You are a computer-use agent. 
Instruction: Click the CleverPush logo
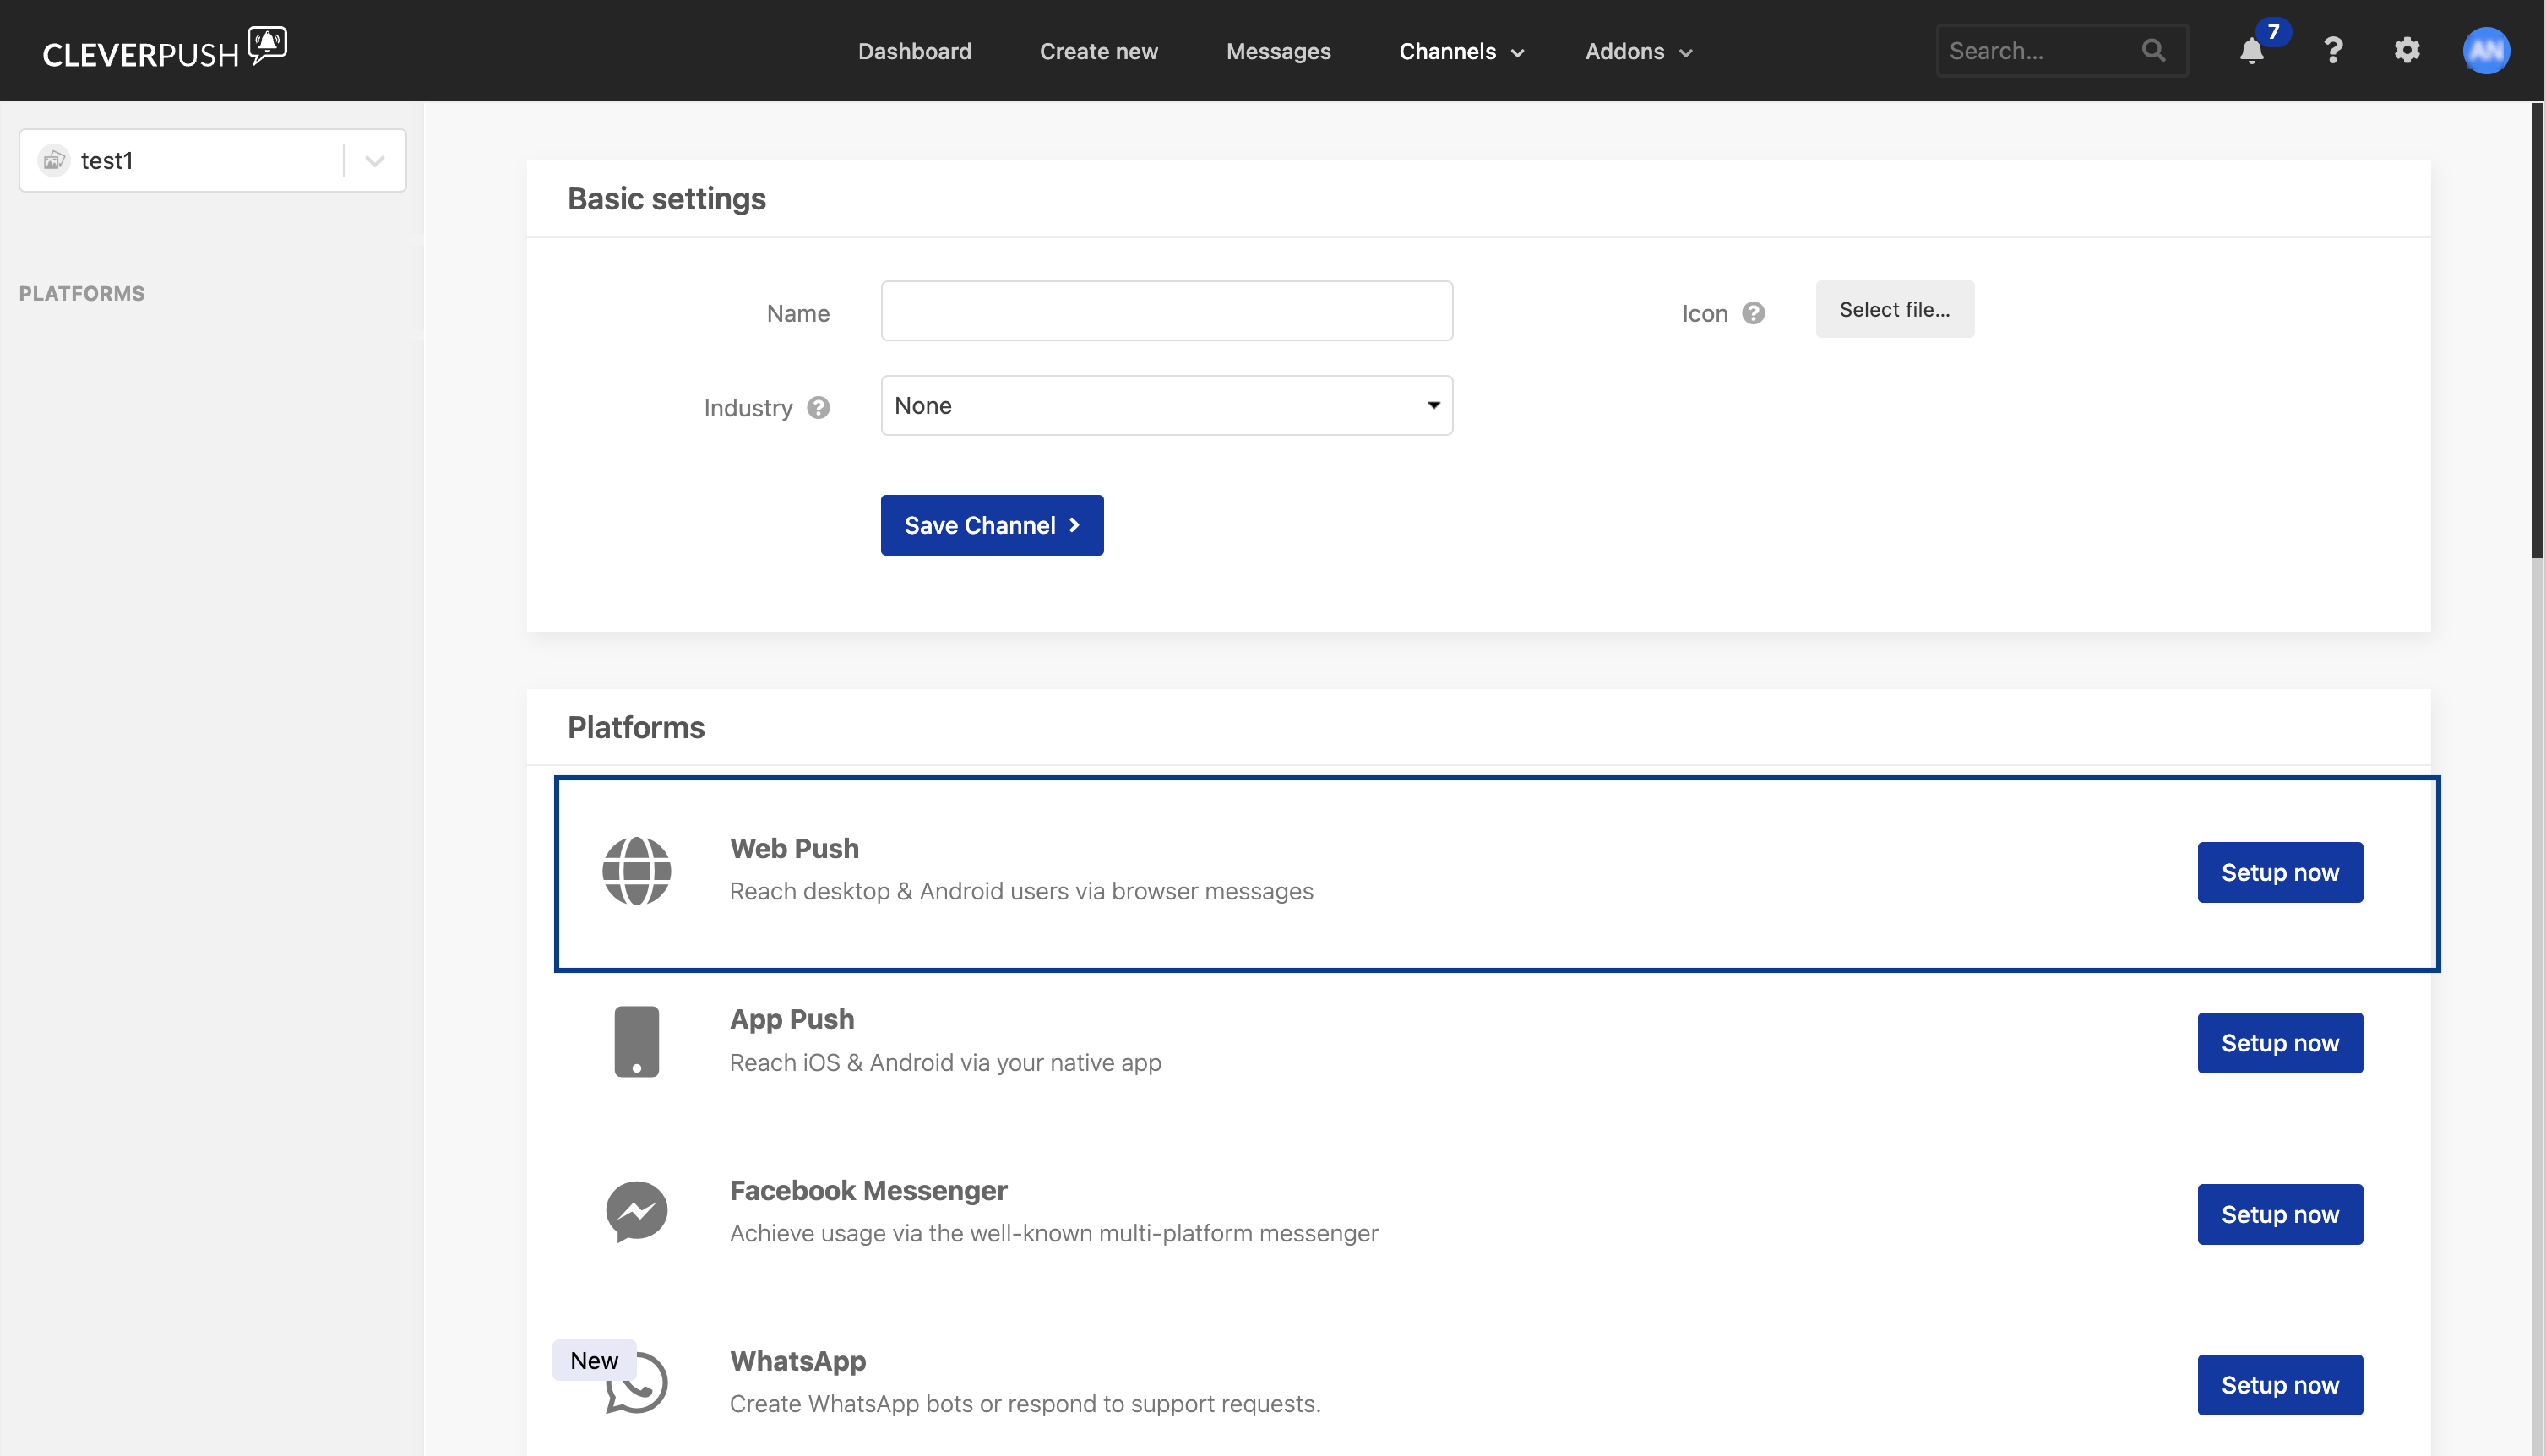click(x=165, y=49)
